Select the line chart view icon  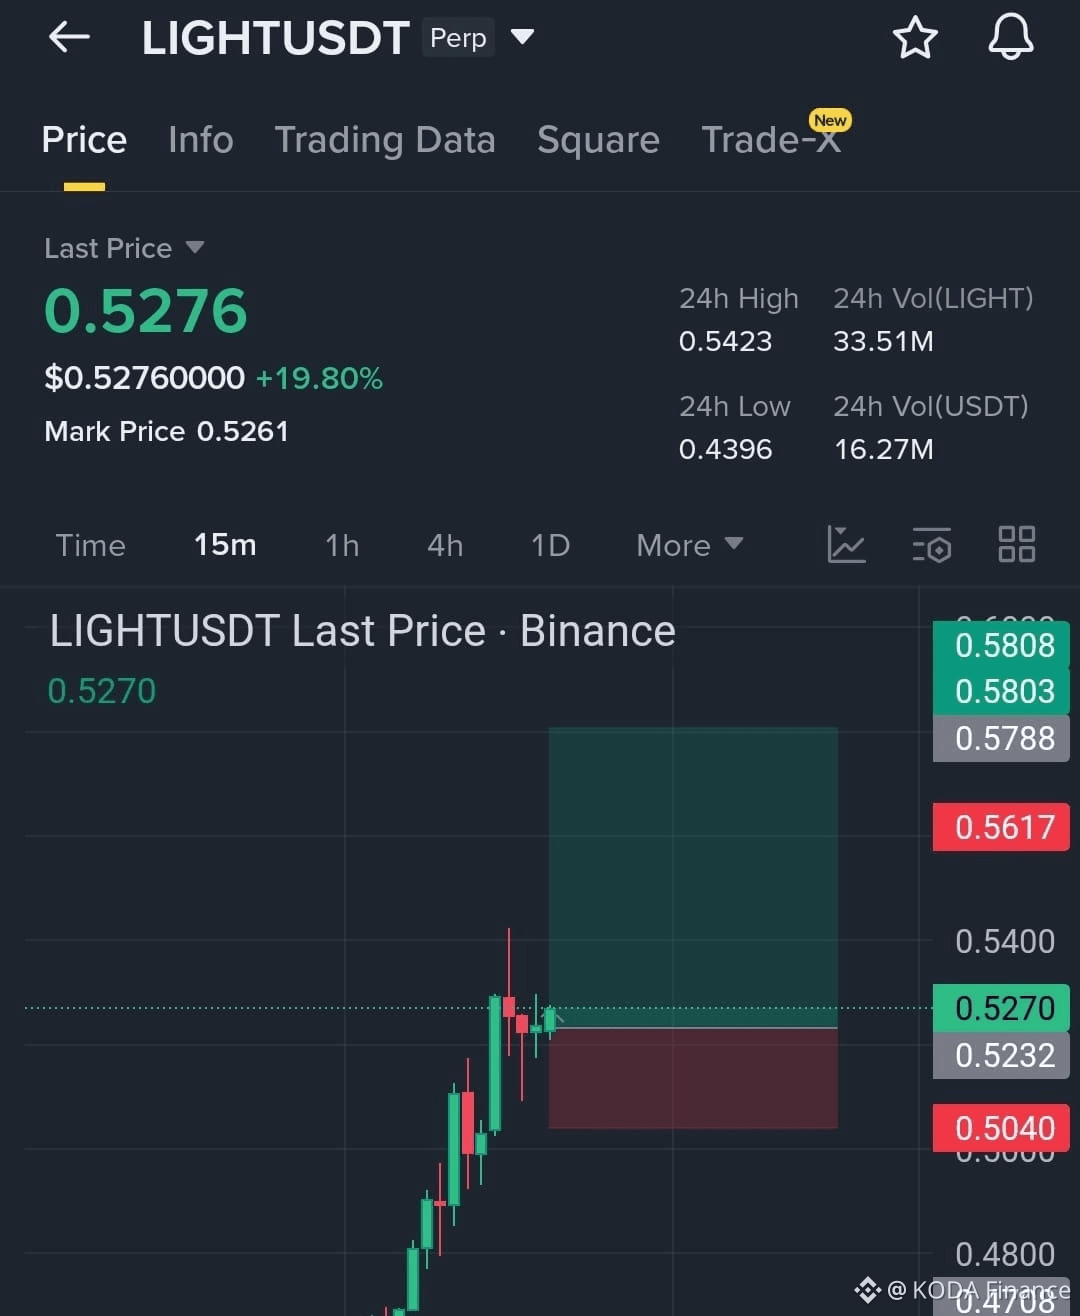coord(846,545)
